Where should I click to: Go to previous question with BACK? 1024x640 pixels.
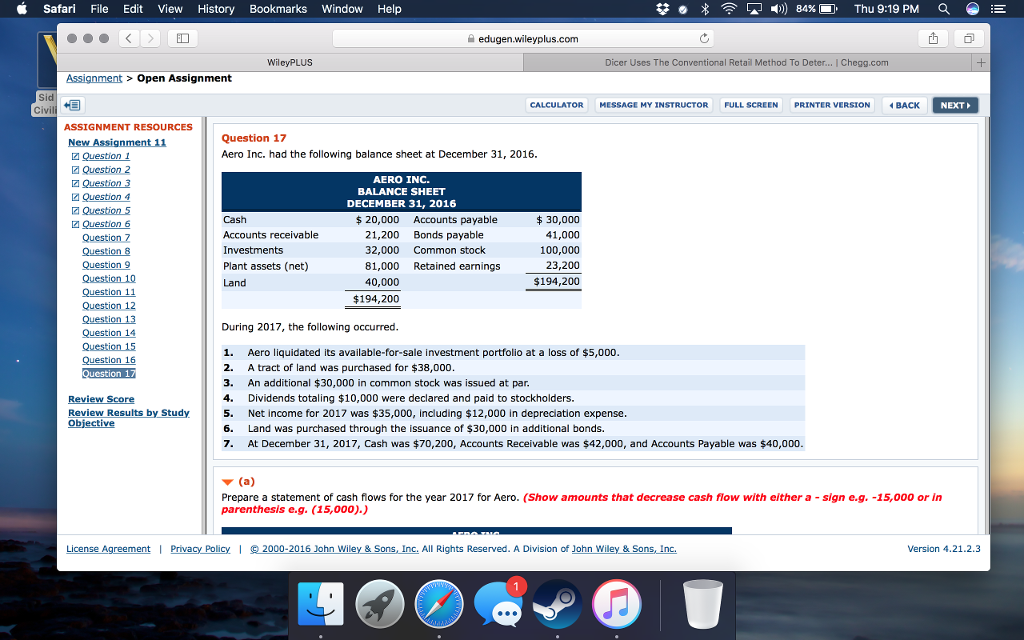pyautogui.click(x=904, y=105)
